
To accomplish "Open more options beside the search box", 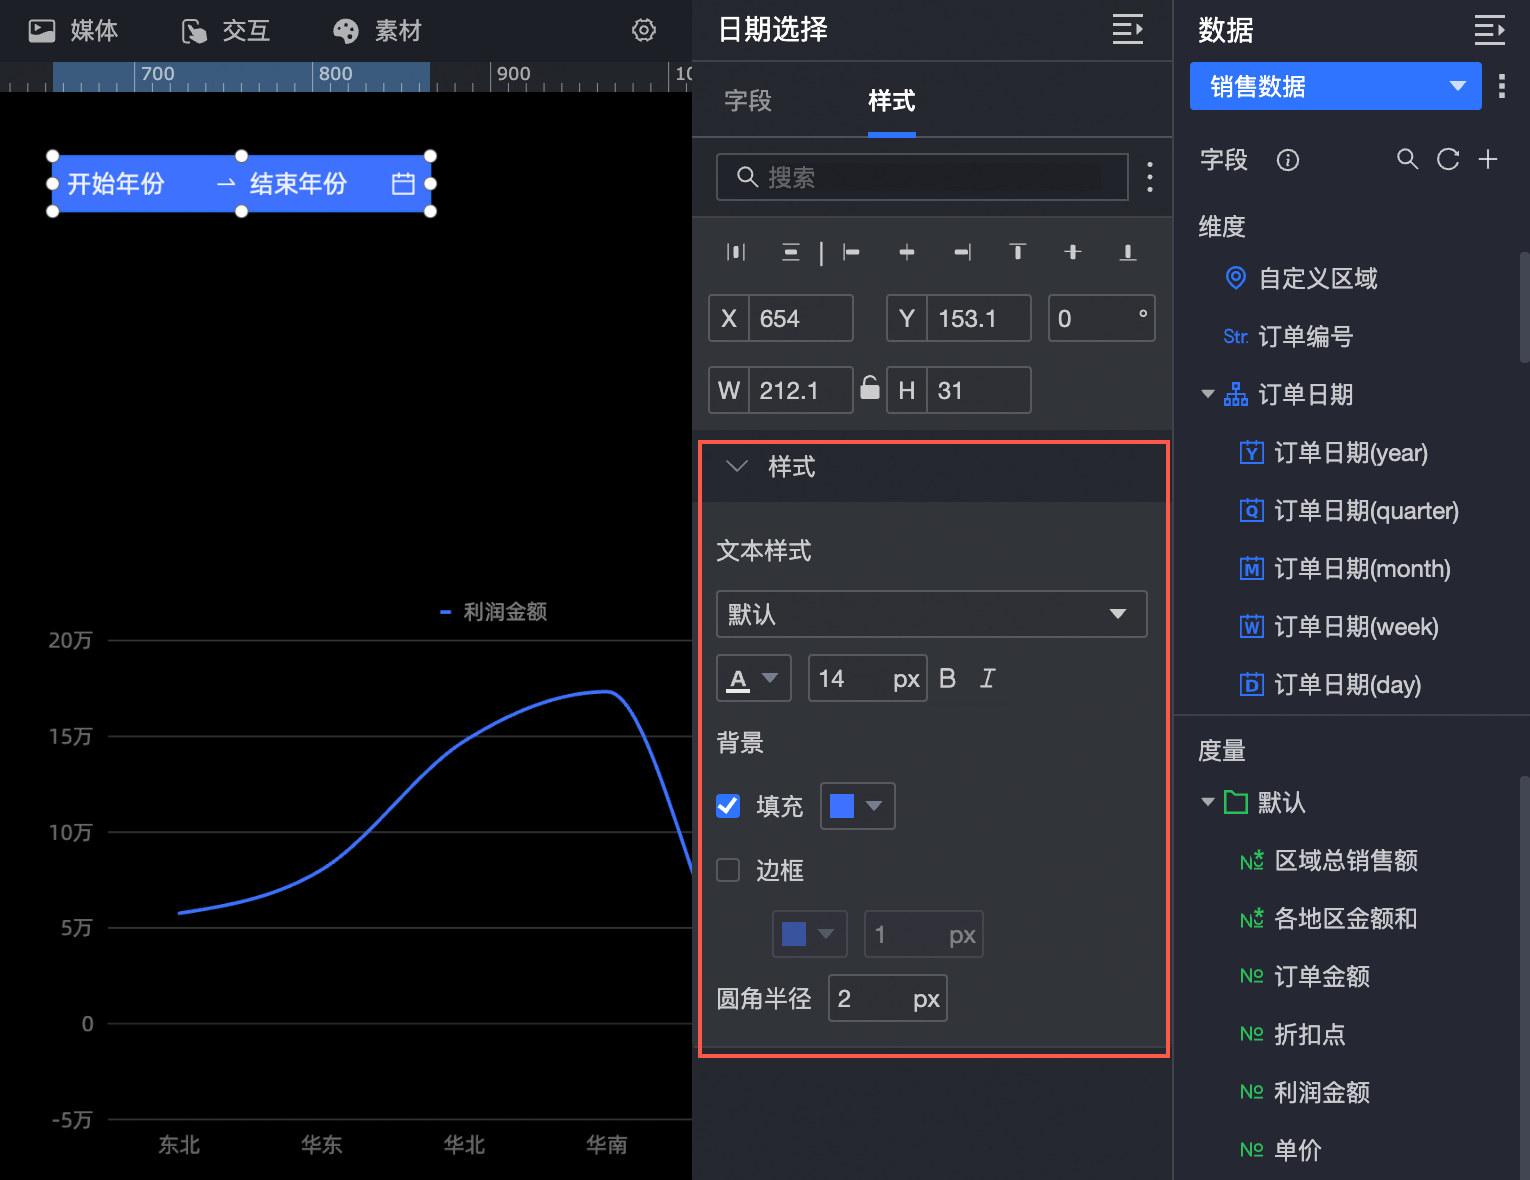I will click(x=1150, y=177).
